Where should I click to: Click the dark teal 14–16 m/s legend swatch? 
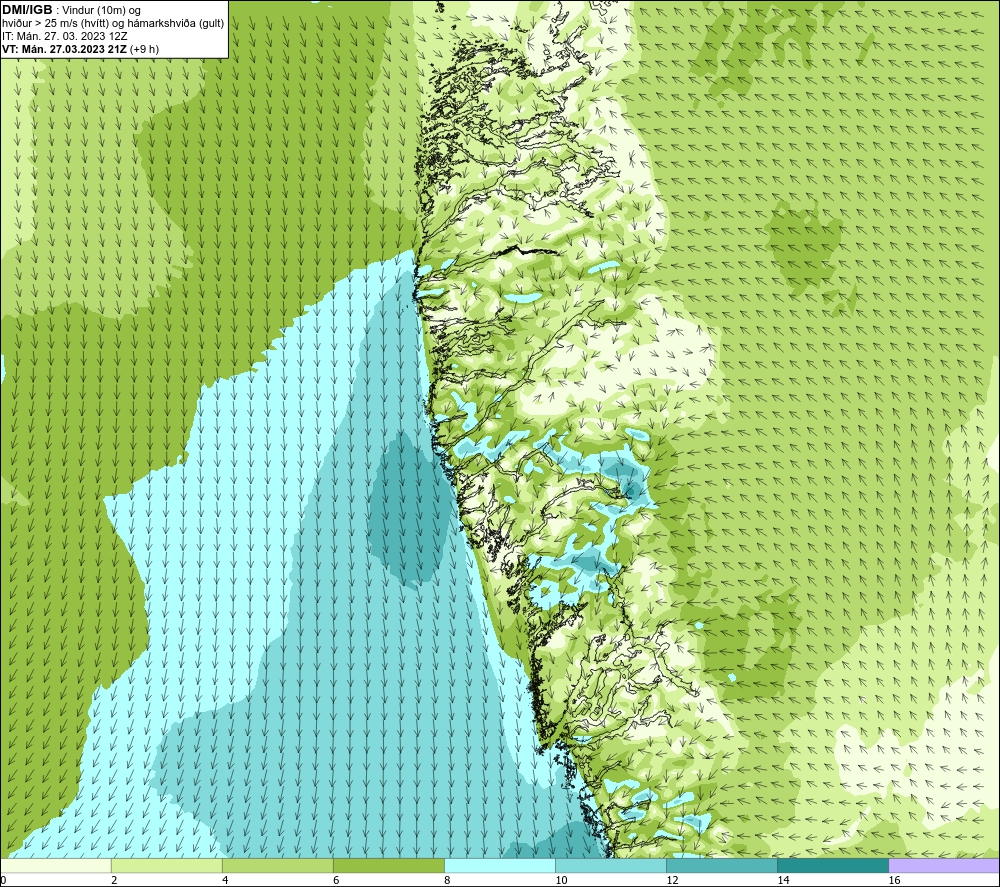(x=832, y=865)
